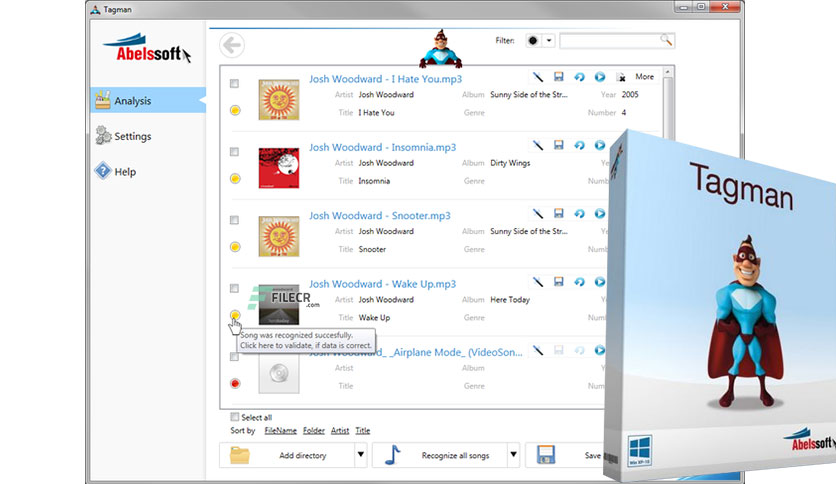Click the search magnifier icon
836x484 pixels.
pos(666,40)
